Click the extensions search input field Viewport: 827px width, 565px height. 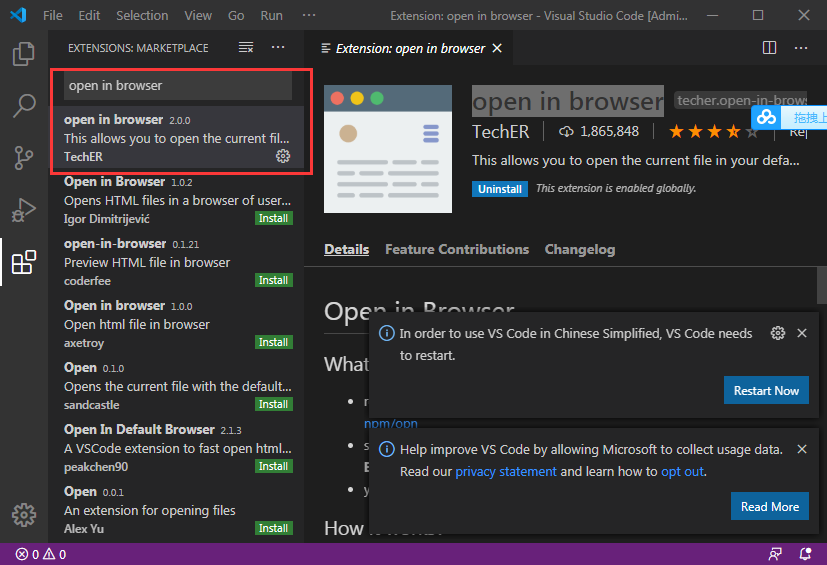[x=178, y=85]
